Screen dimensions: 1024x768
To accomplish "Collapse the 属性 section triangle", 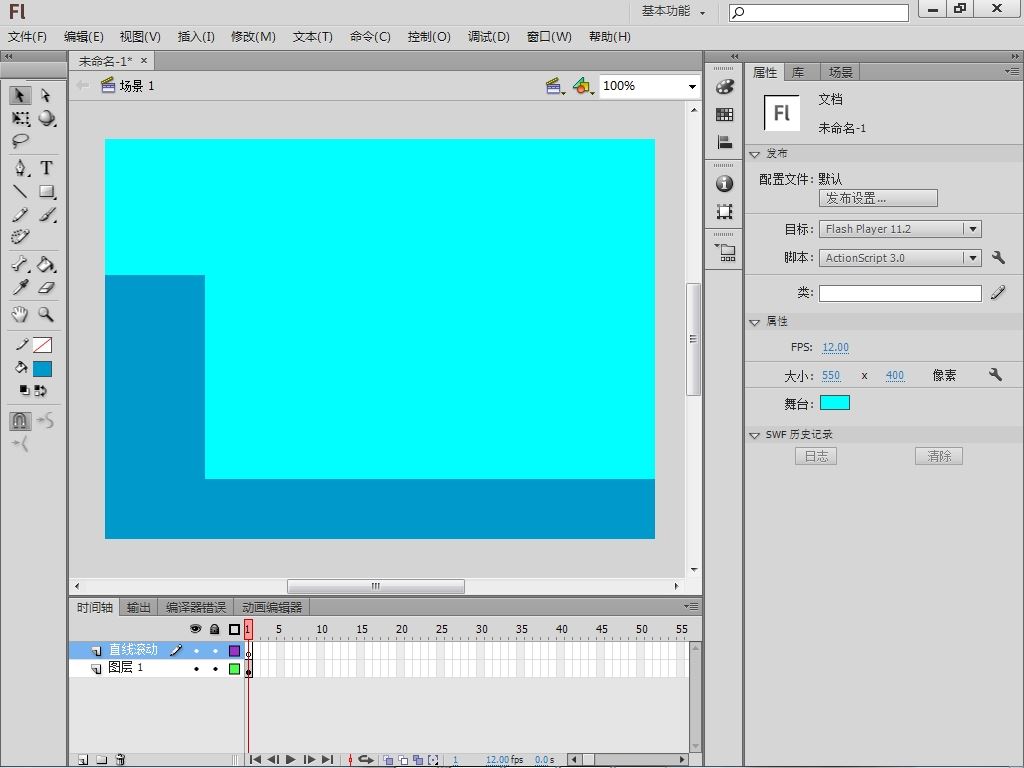I will click(754, 322).
